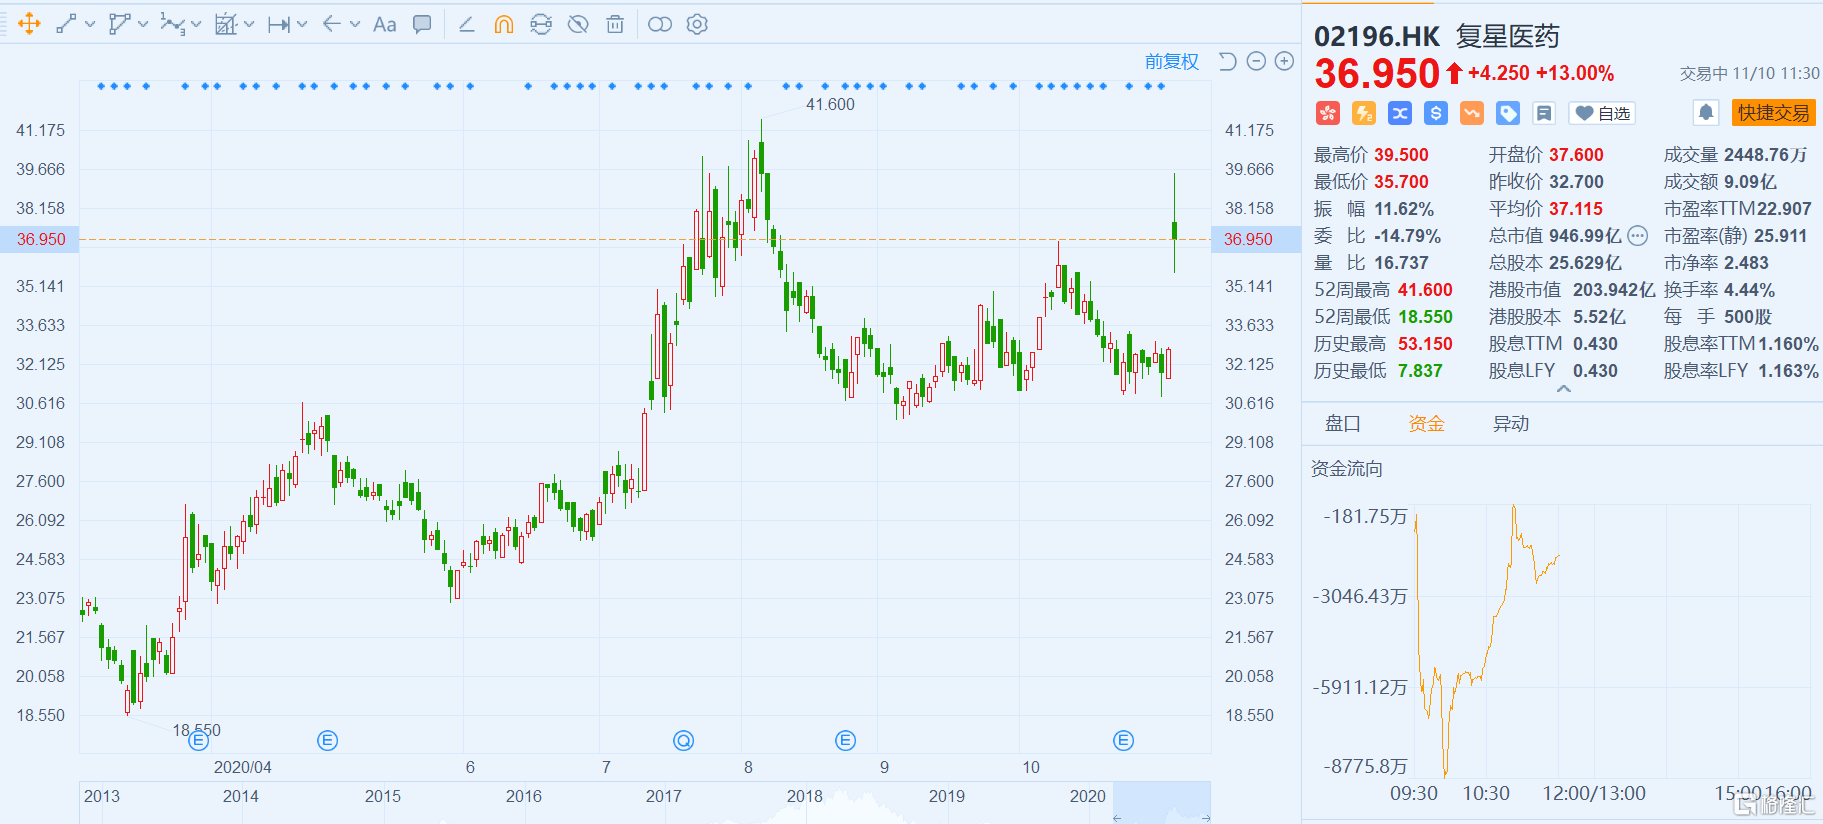Viewport: 1823px width, 824px height.
Task: Switch to the 异动 tab
Action: (x=1511, y=424)
